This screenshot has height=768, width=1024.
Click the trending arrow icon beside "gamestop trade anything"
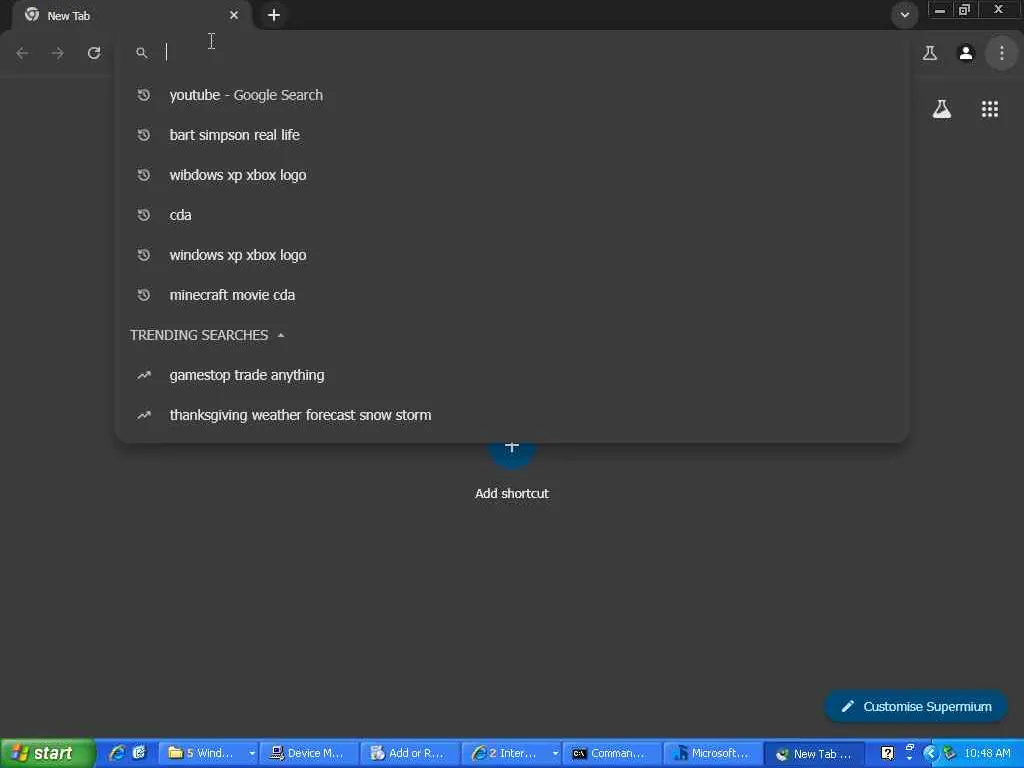[x=144, y=376]
